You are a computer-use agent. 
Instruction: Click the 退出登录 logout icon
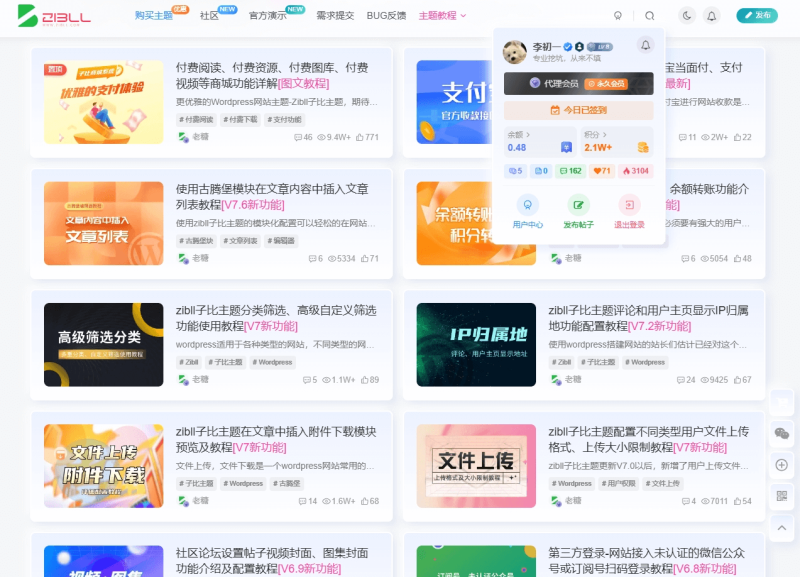[629, 205]
